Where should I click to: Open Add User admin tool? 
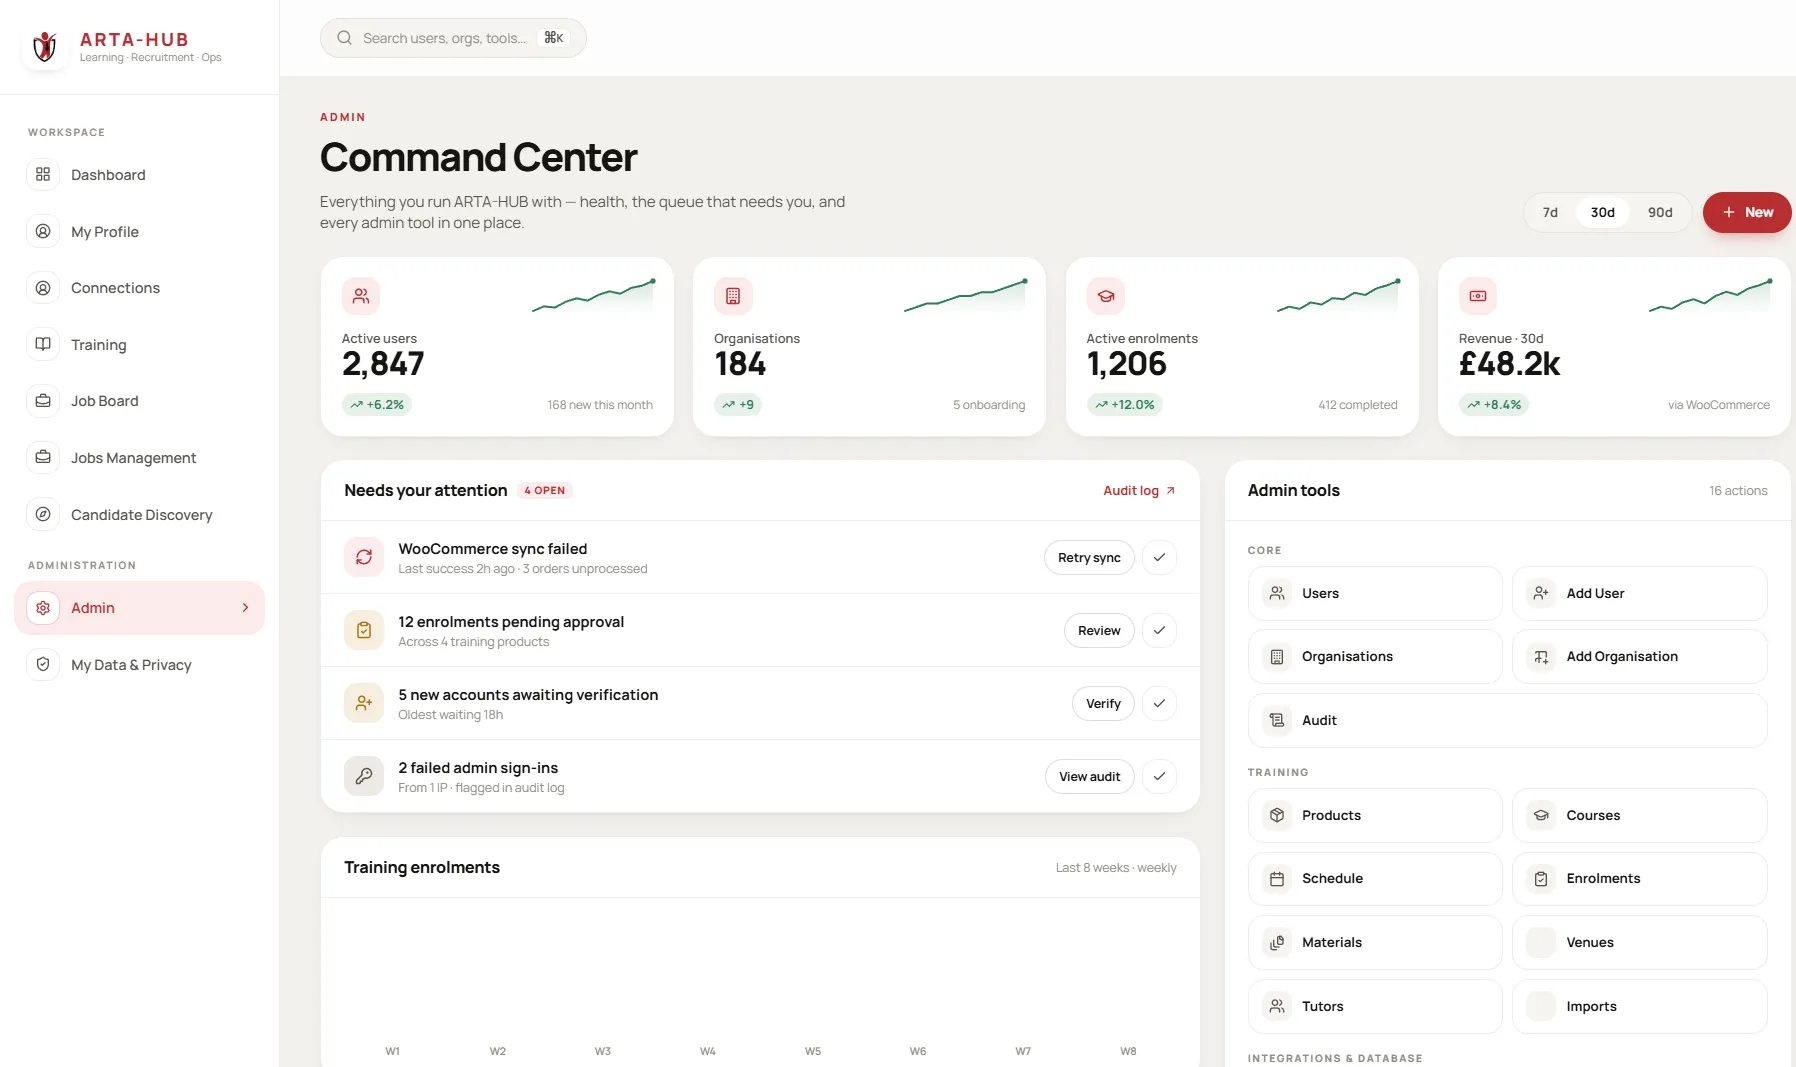(x=1640, y=593)
